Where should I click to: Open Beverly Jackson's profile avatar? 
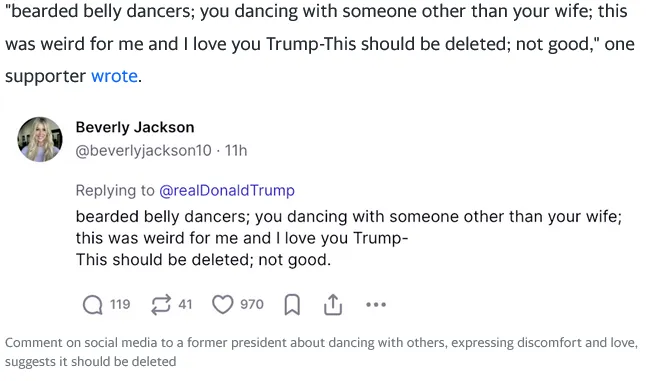40,139
